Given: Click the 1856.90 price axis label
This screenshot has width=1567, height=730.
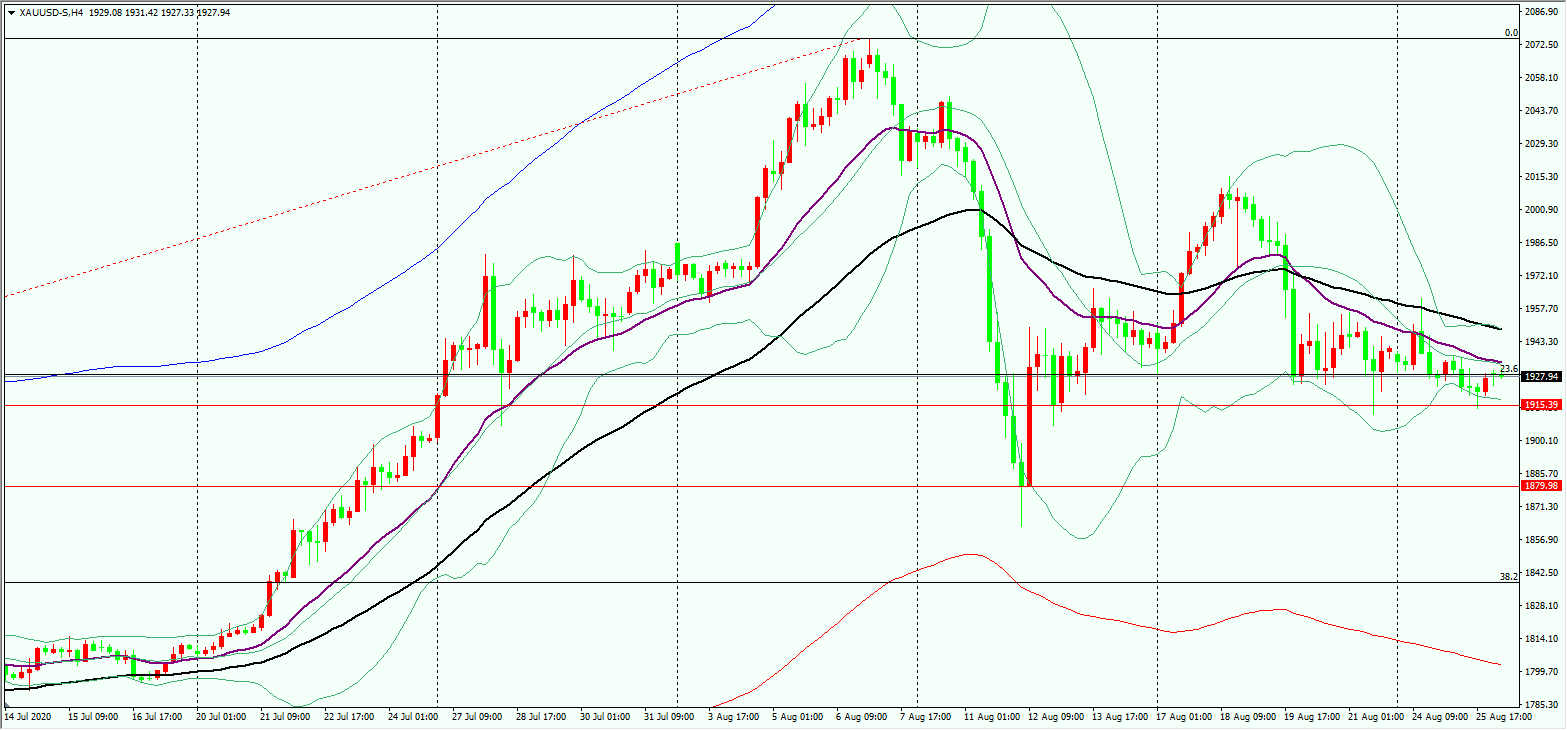Looking at the screenshot, I should point(1542,540).
